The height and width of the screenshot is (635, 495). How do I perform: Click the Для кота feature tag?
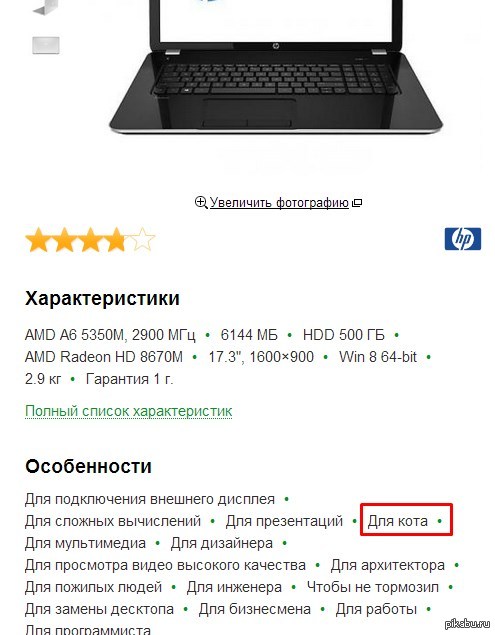pyautogui.click(x=397, y=521)
